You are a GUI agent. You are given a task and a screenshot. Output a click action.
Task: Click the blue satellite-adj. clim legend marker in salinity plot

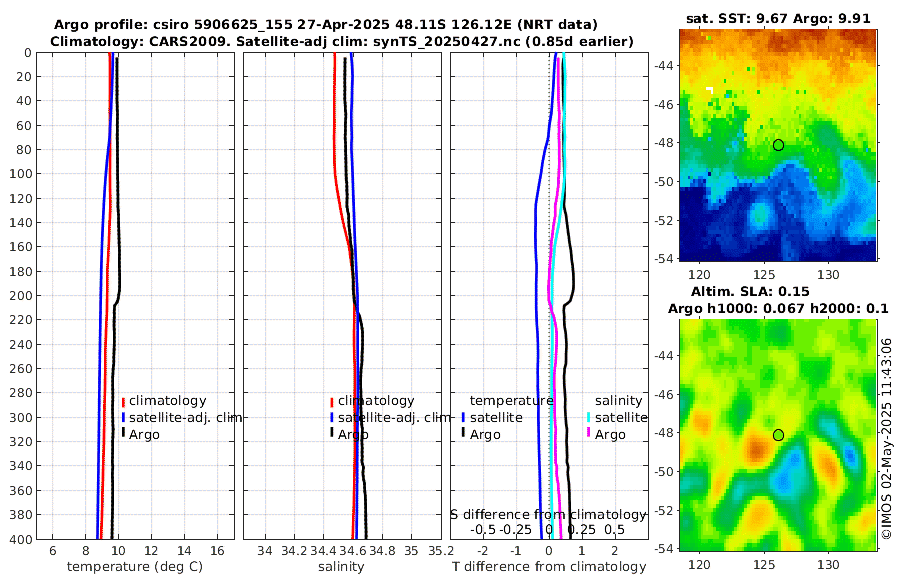(332, 417)
